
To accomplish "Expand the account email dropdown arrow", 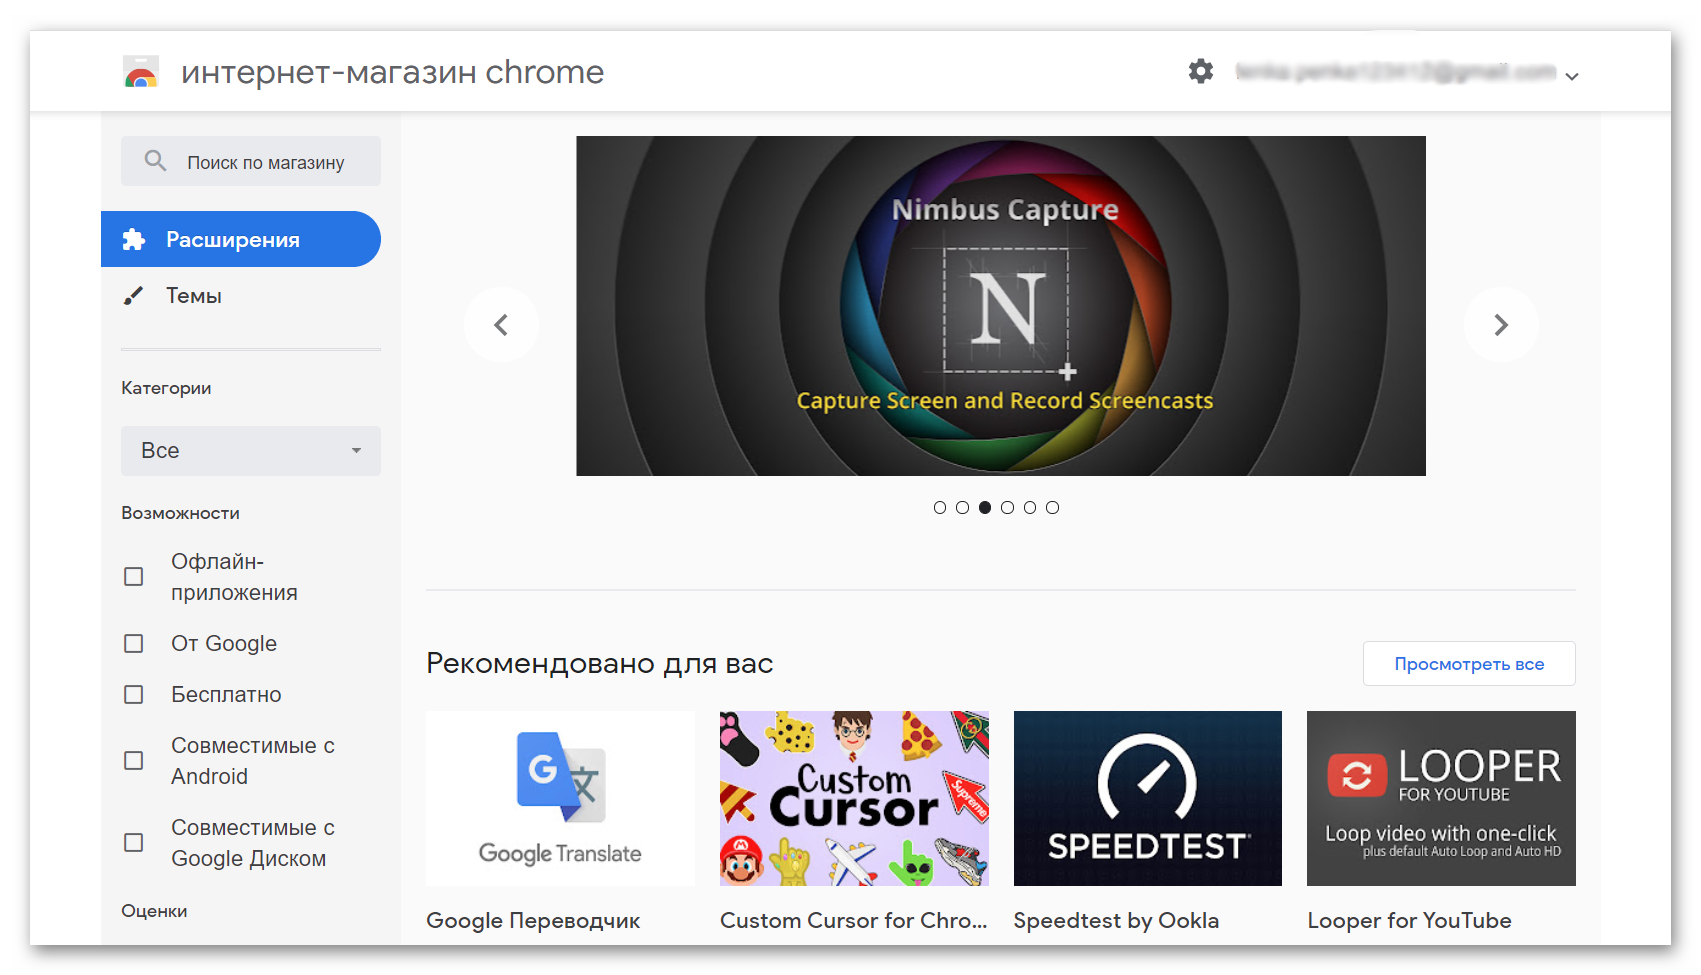I will 1572,76.
